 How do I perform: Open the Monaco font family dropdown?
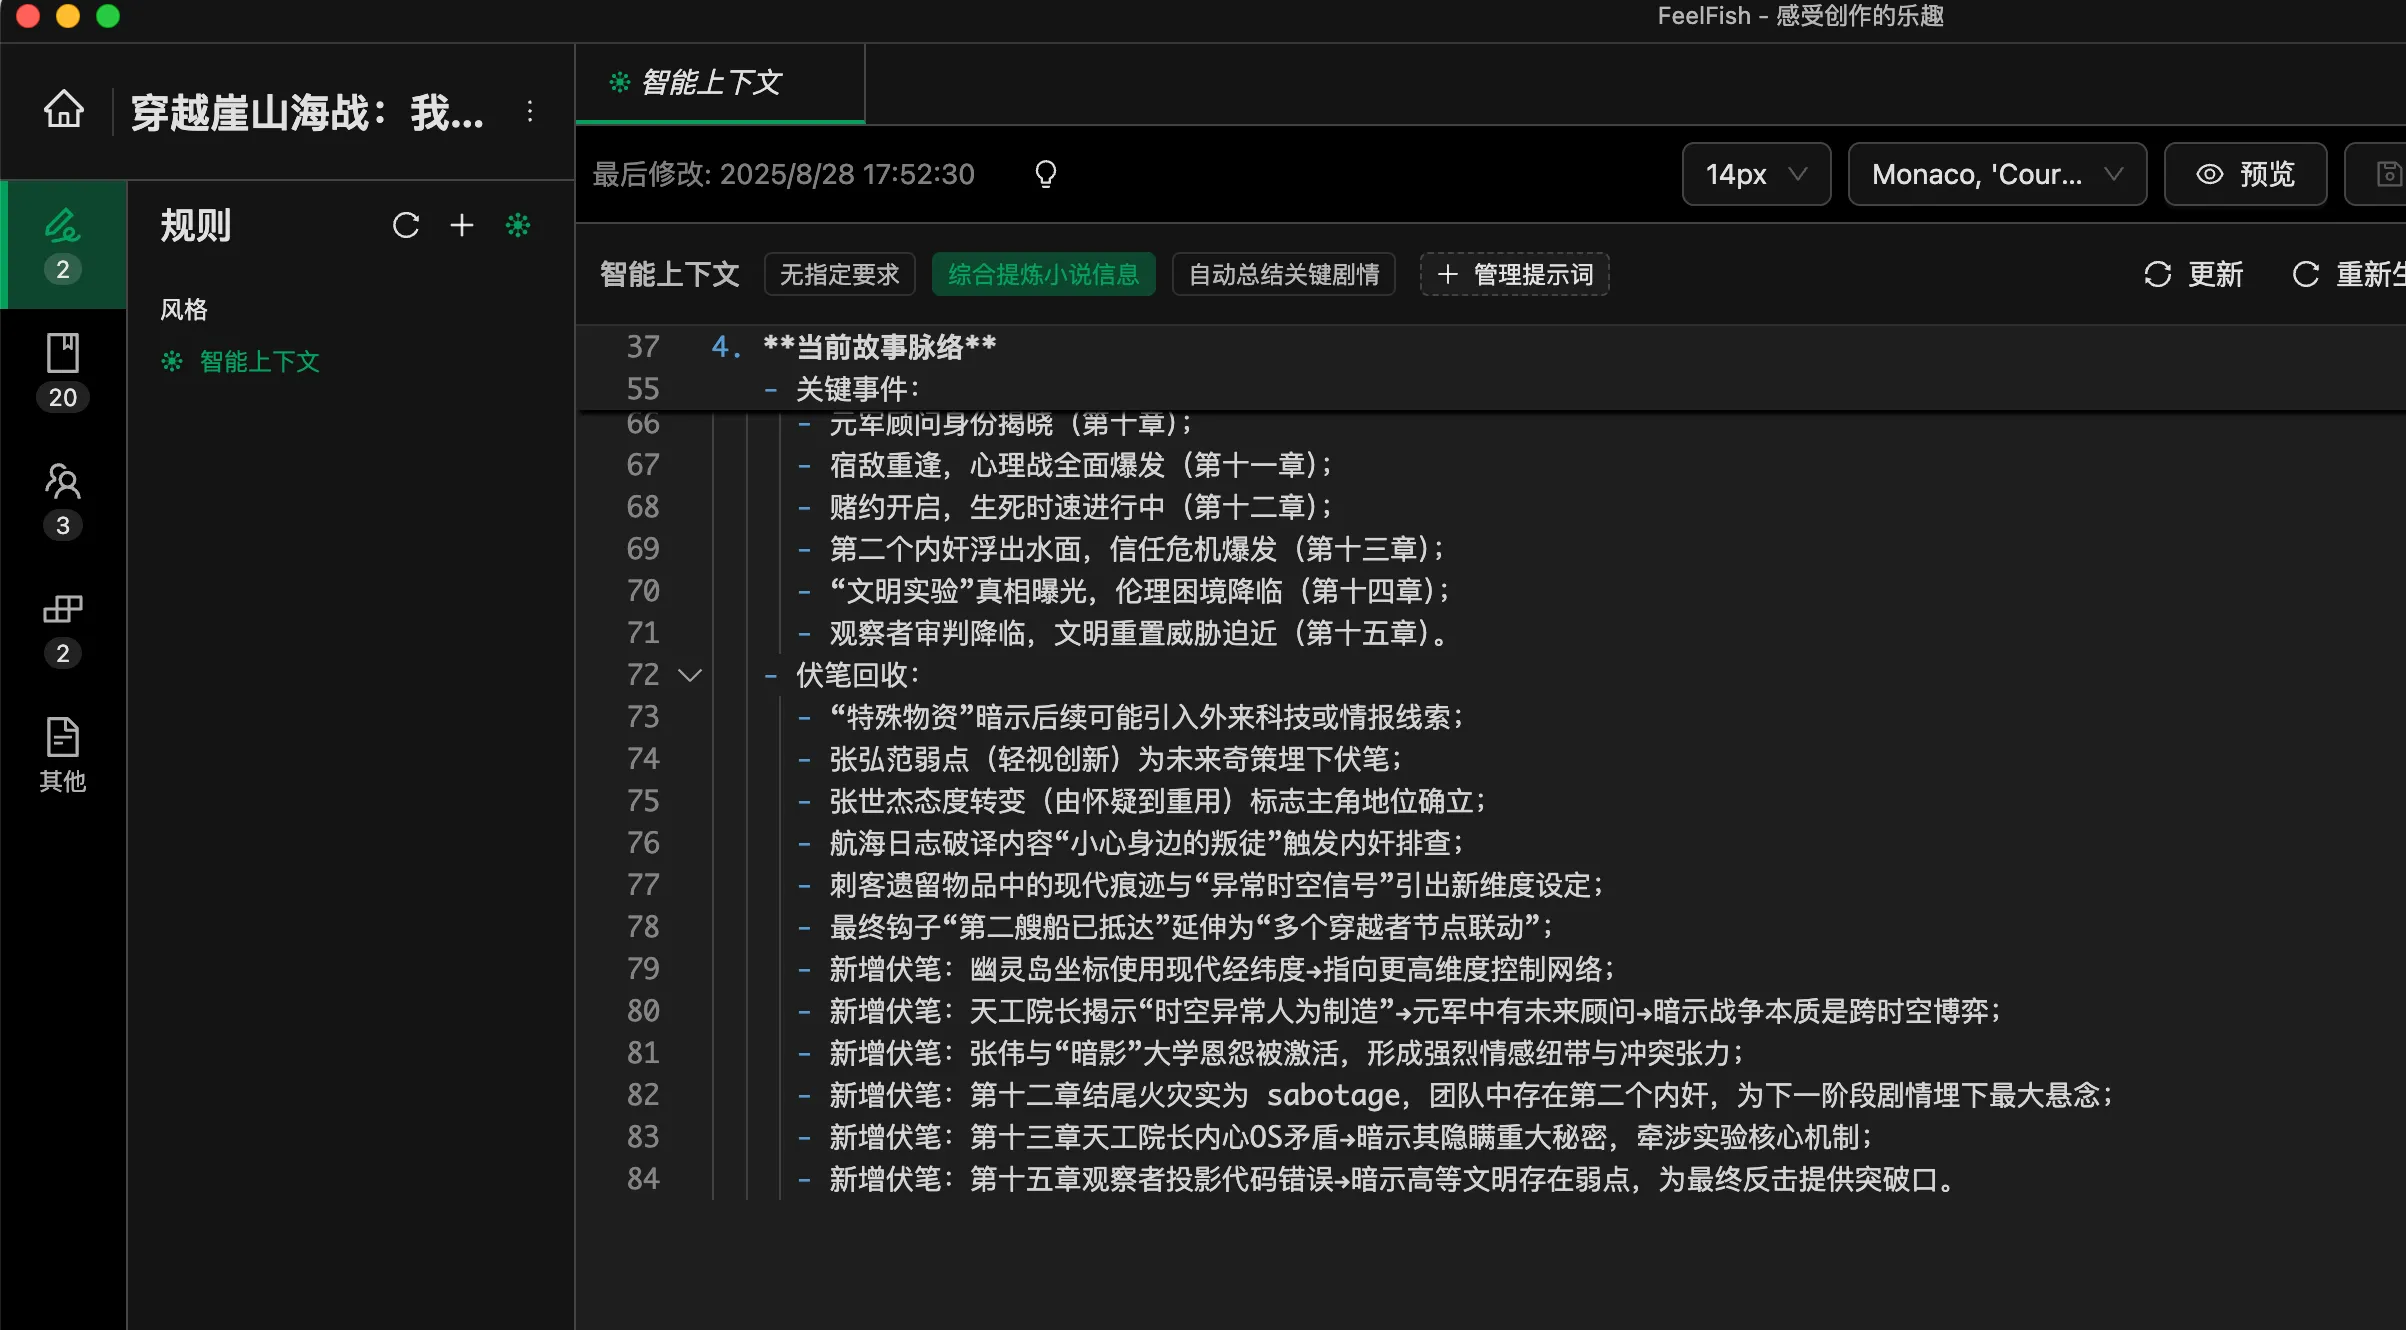click(1996, 174)
